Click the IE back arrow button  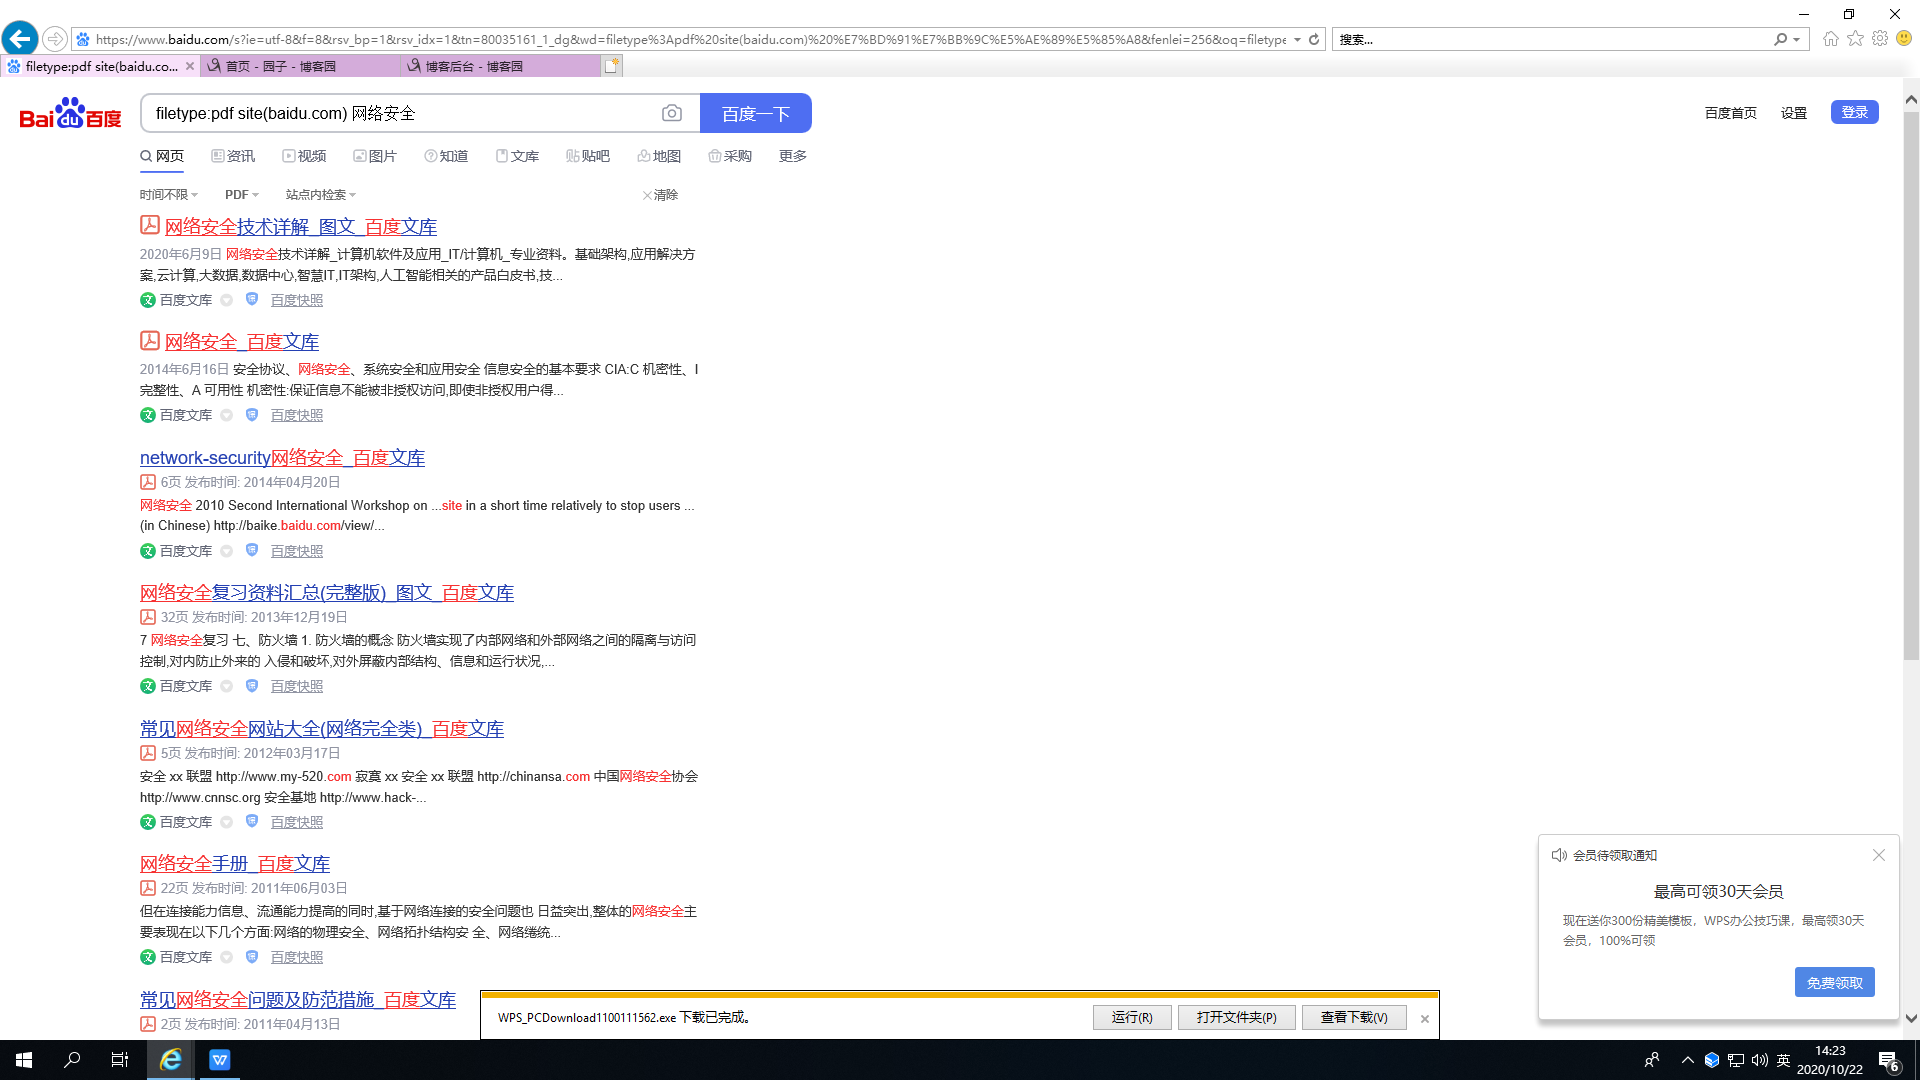(x=20, y=39)
